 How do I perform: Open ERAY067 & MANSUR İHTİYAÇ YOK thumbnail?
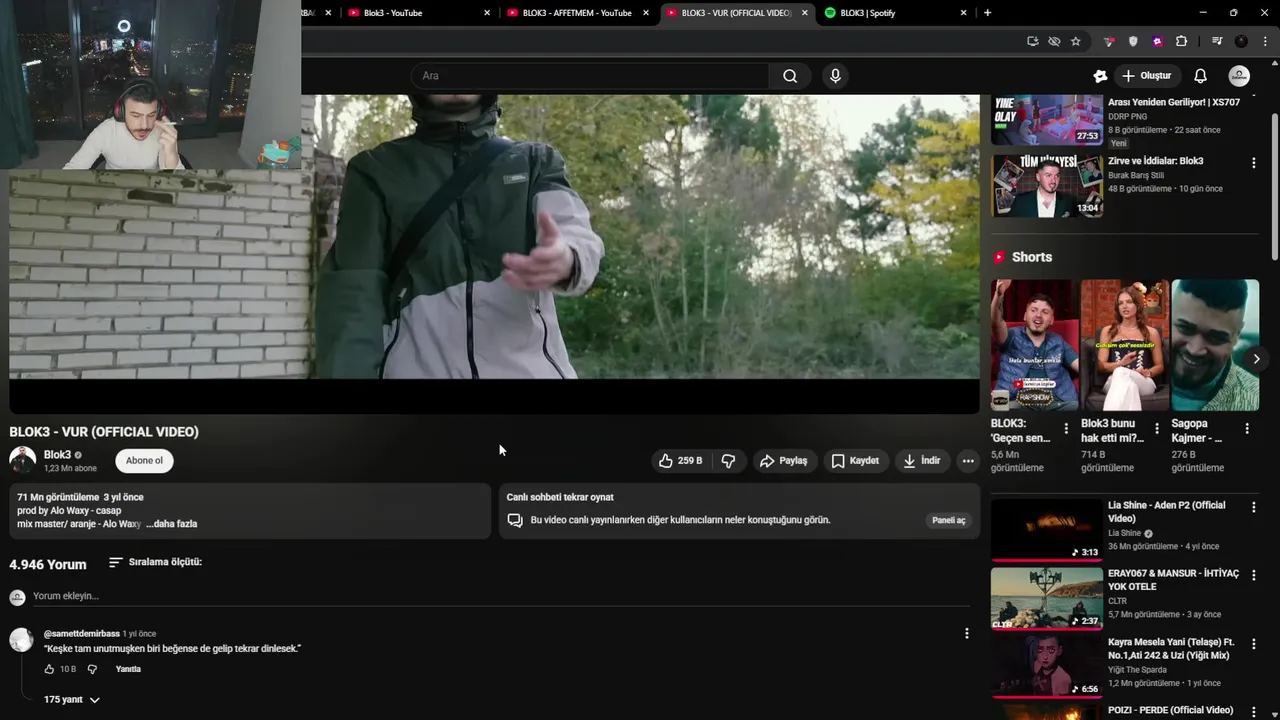tap(1047, 598)
